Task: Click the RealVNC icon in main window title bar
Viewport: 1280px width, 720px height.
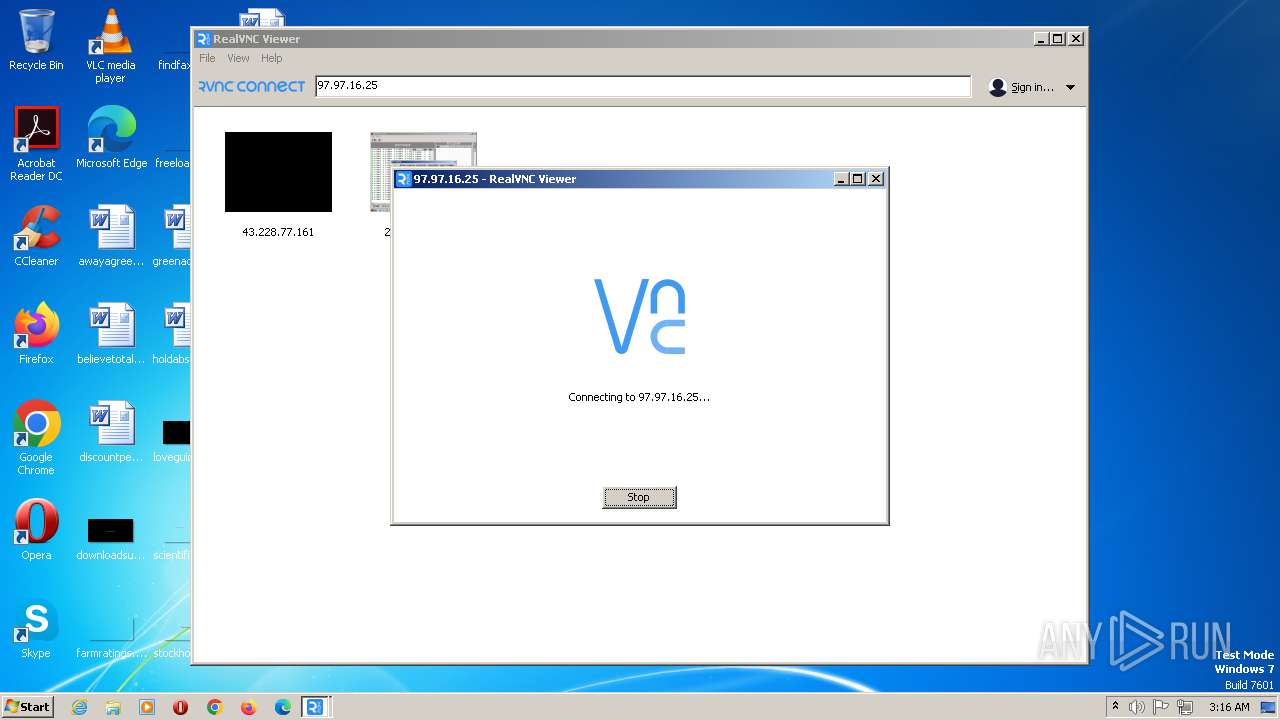Action: click(x=203, y=39)
